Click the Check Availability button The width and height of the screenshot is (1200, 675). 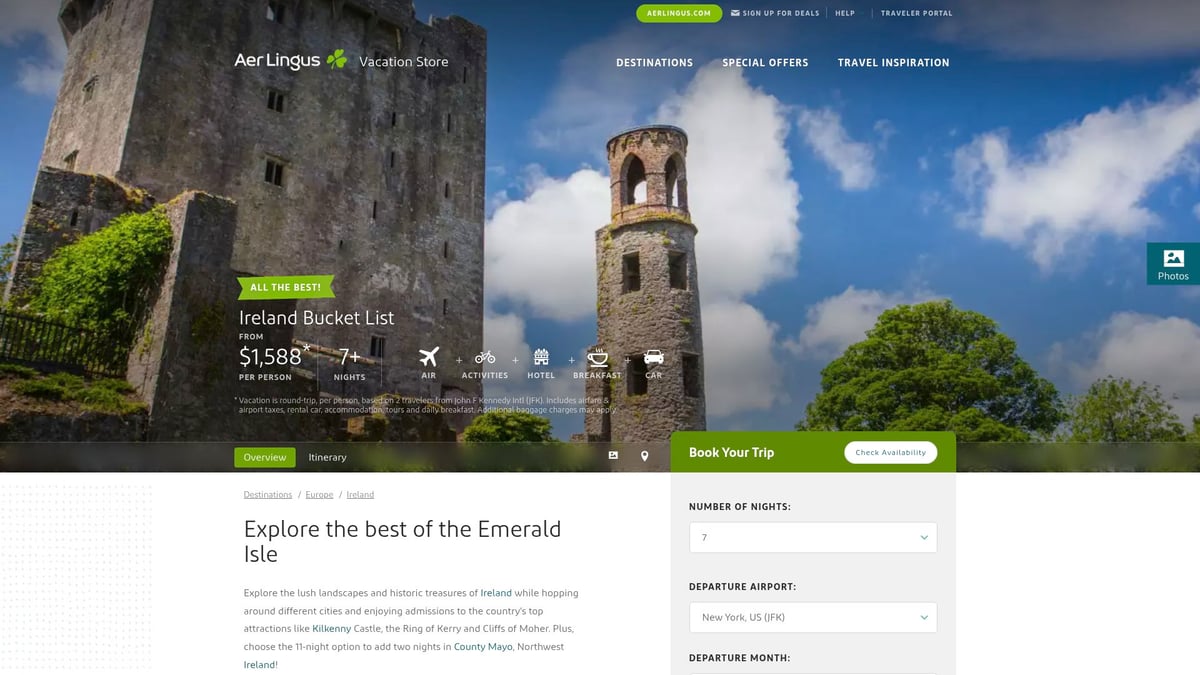[890, 452]
